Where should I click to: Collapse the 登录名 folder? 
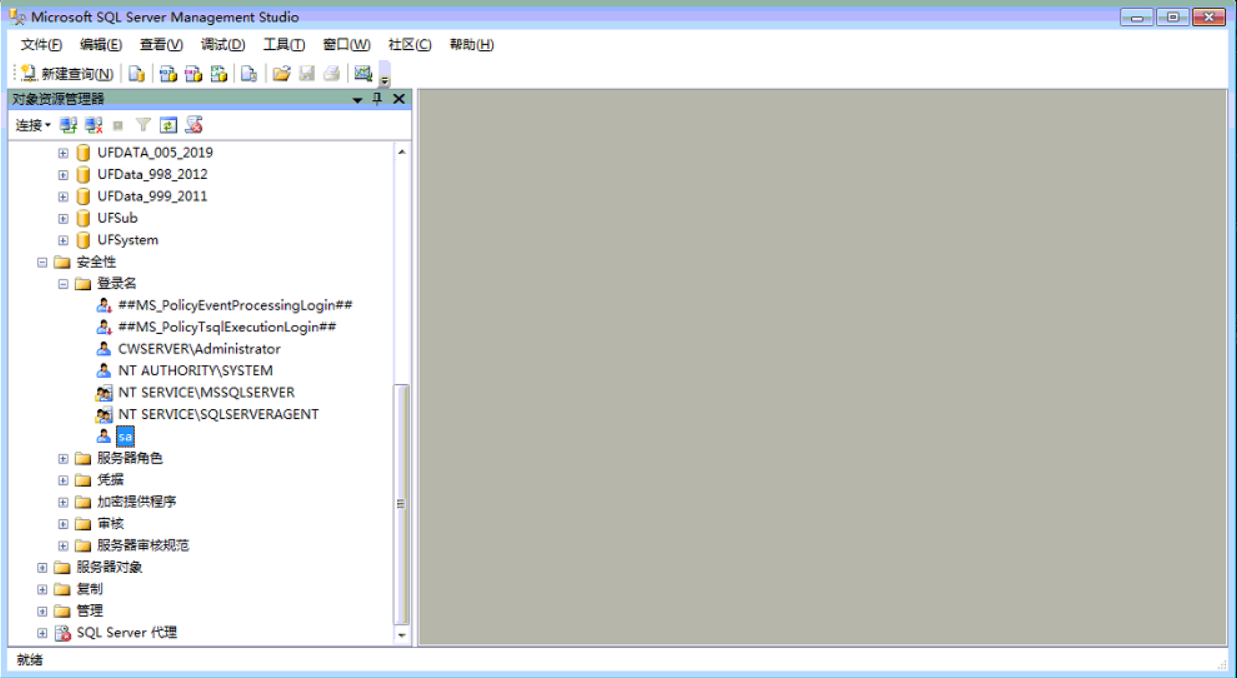tap(63, 284)
